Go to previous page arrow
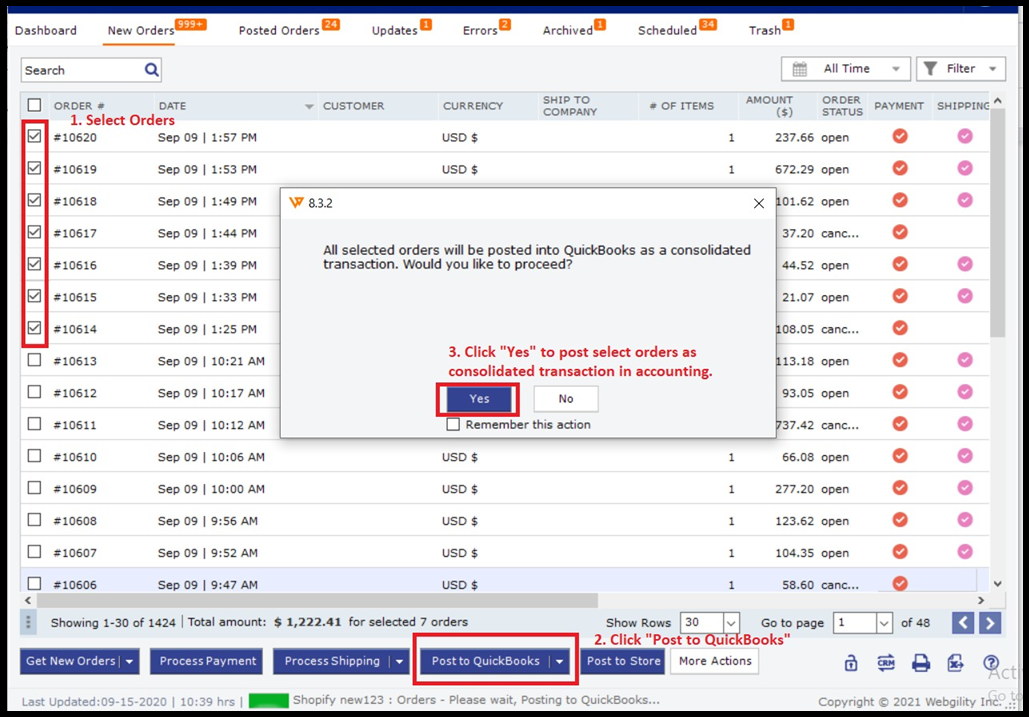Screen dimensions: 1029x717 [963, 623]
